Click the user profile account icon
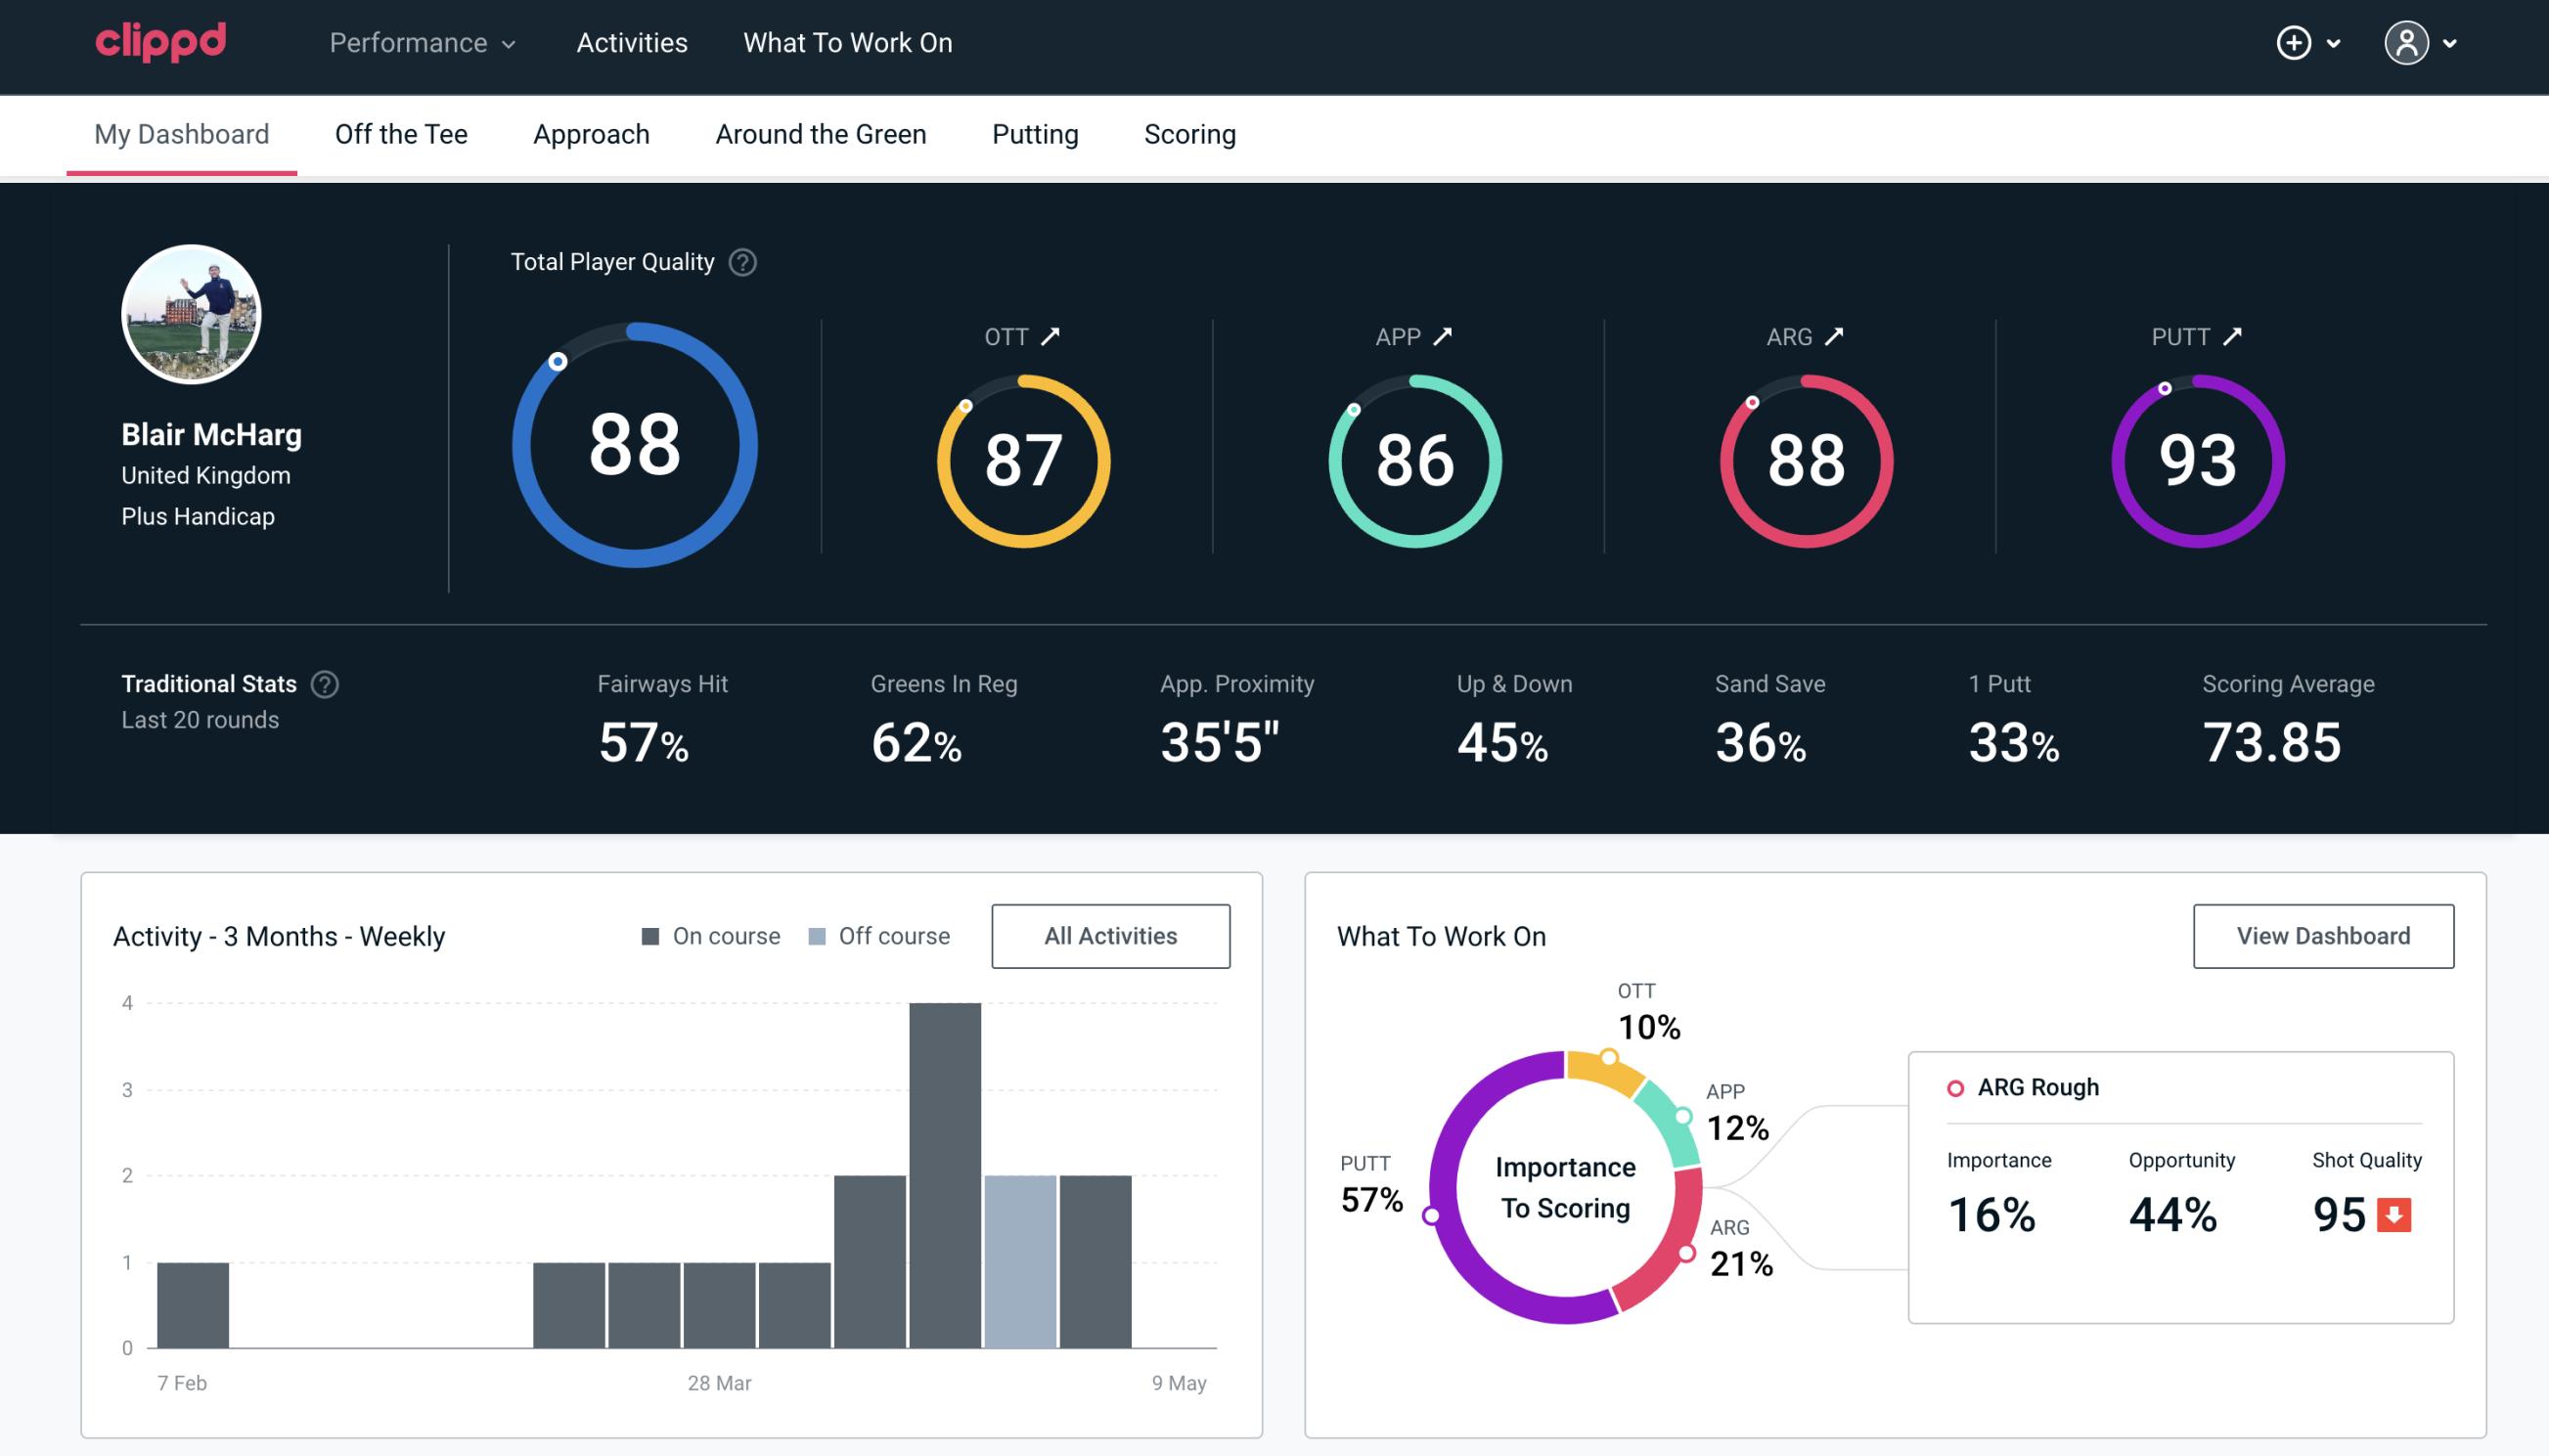2549x1456 pixels. (2407, 44)
